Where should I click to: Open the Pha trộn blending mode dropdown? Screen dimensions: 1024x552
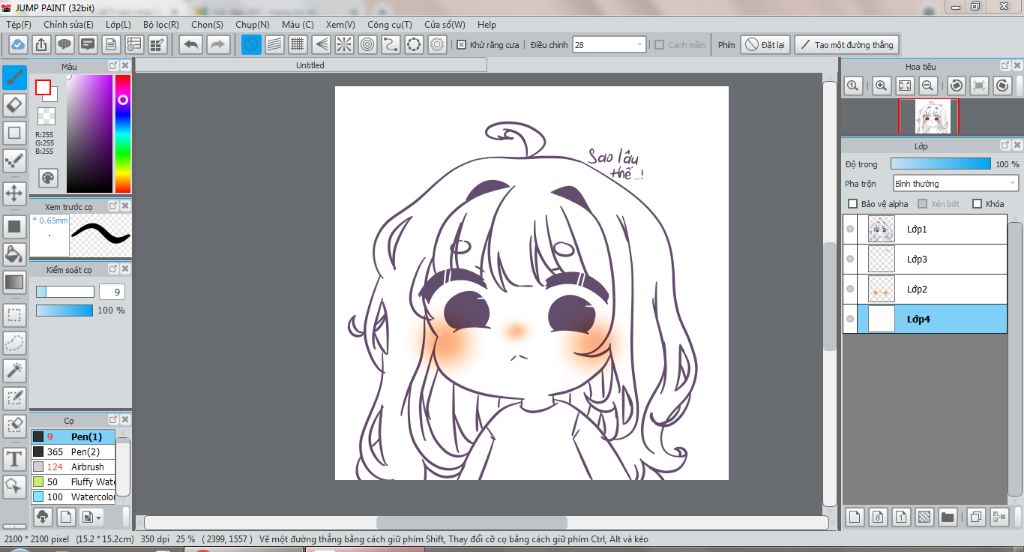pos(955,184)
